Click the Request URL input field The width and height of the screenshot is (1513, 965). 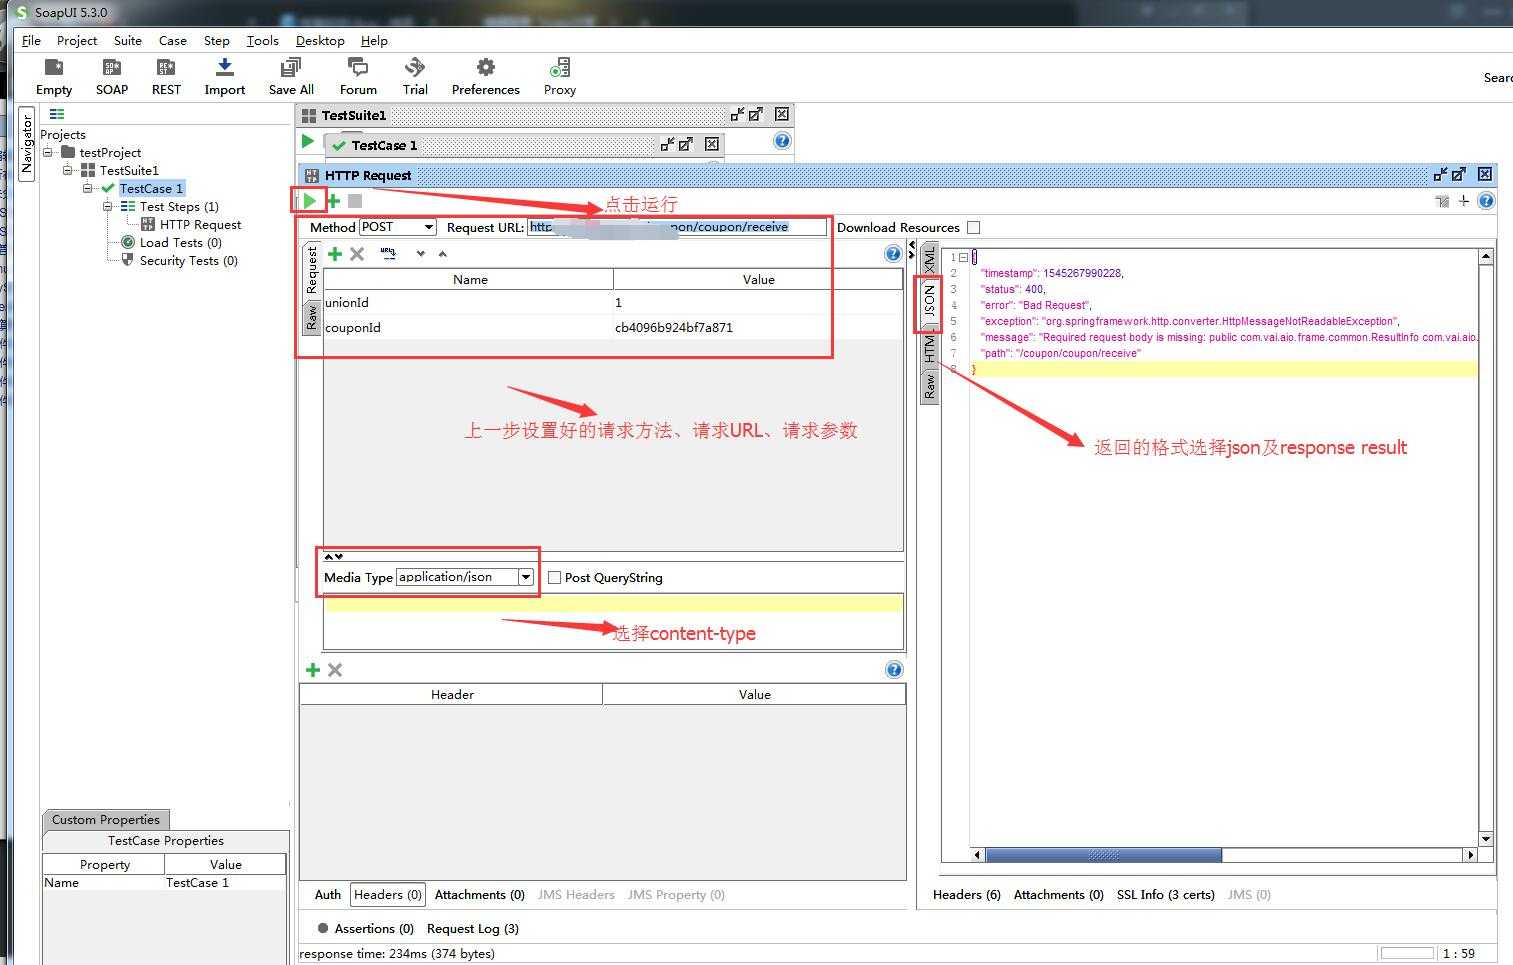tap(677, 227)
